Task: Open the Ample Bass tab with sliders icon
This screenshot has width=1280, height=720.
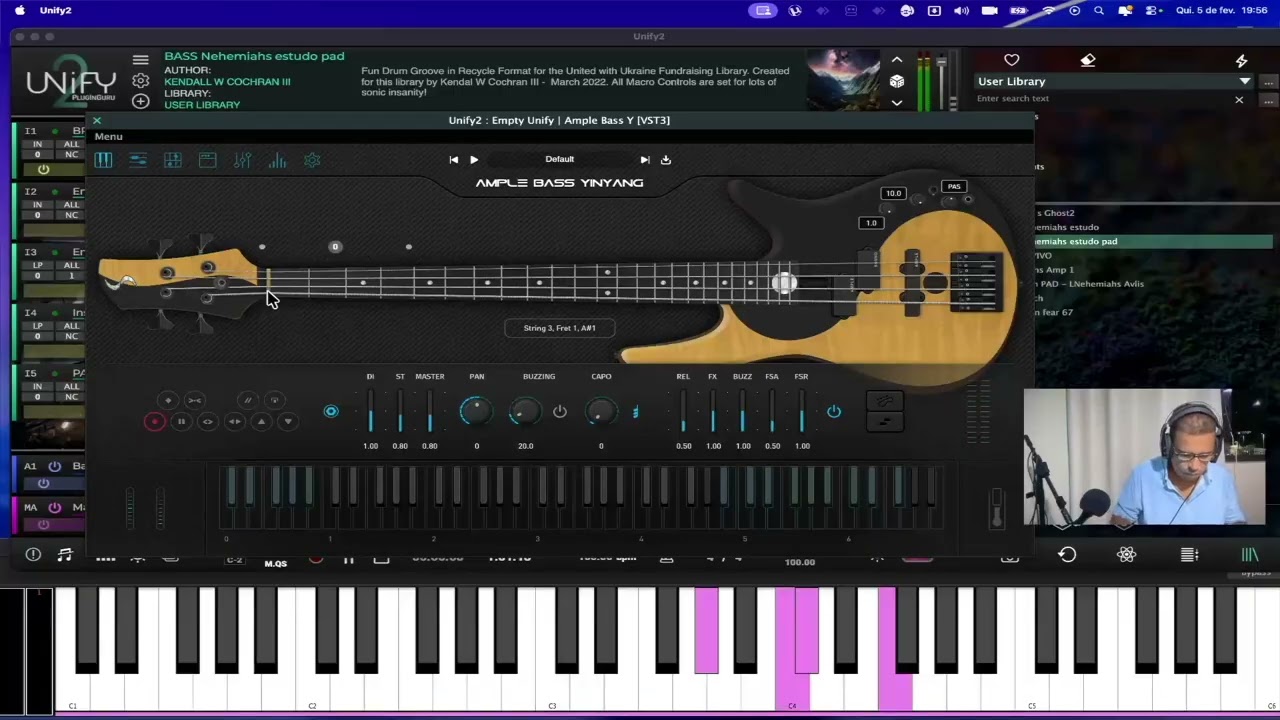Action: point(138,160)
